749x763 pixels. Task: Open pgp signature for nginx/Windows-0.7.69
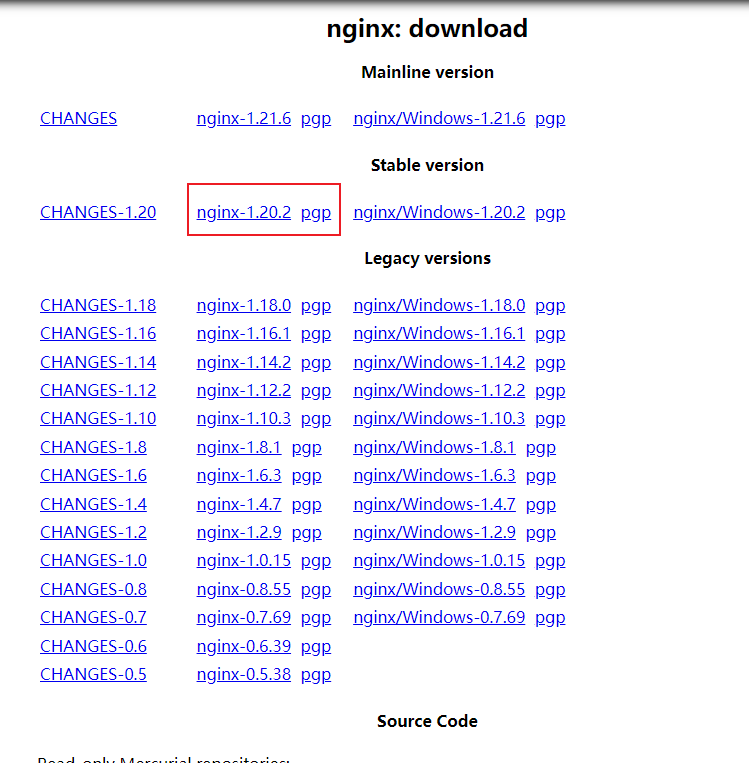click(x=550, y=618)
